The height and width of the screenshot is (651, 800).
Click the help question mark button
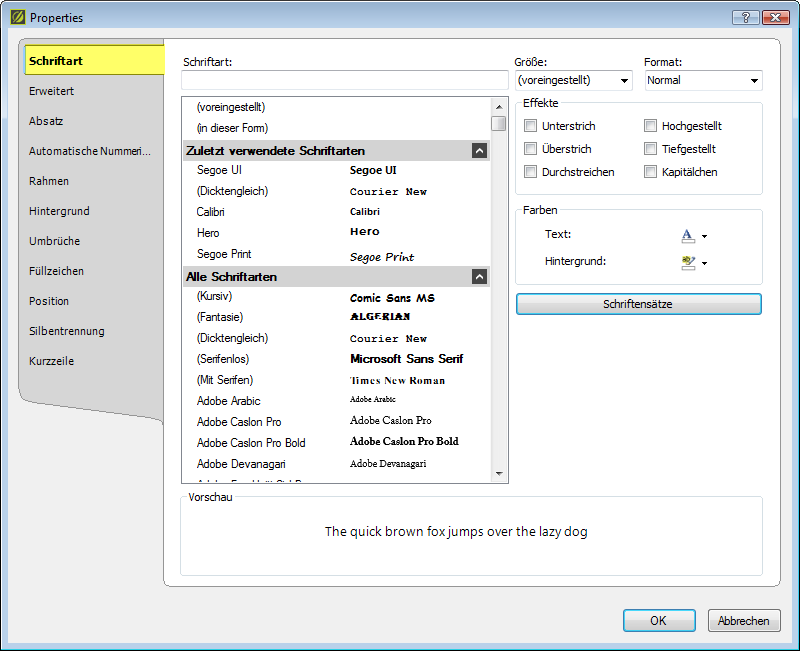745,17
